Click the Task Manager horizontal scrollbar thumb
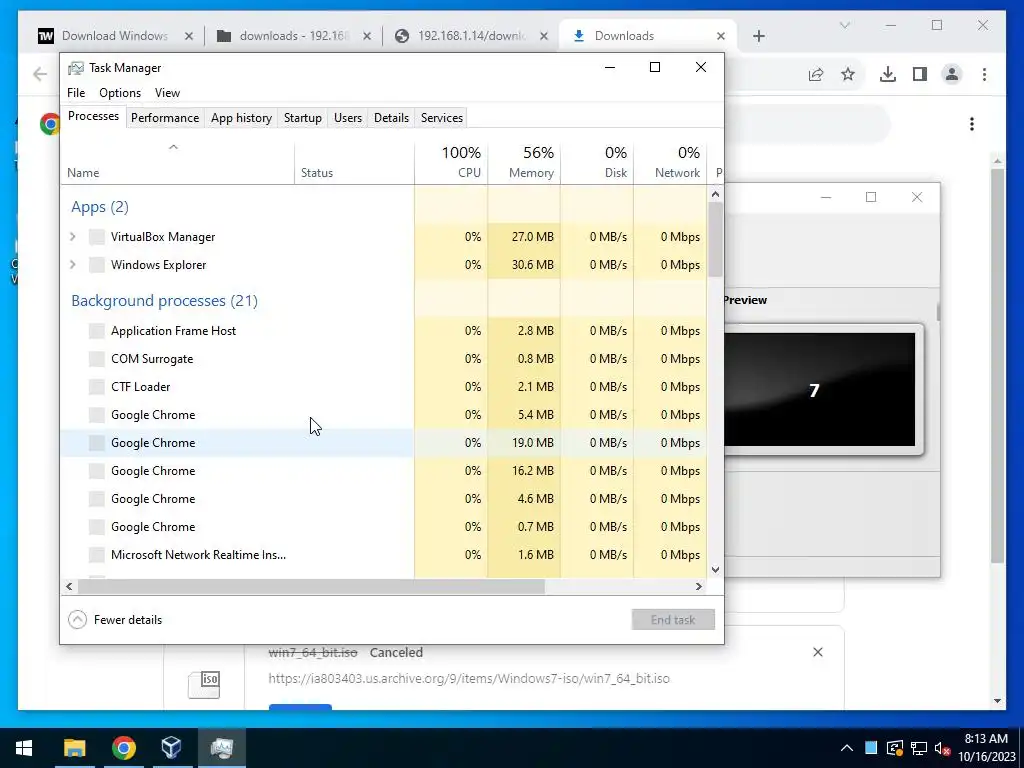This screenshot has width=1024, height=768. [311, 586]
